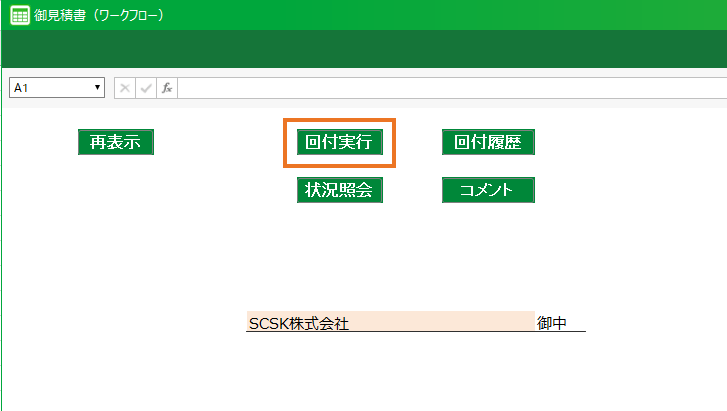This screenshot has width=727, height=411.
Task: Click the blank area beneath the 再表示 button
Action: [x=116, y=220]
